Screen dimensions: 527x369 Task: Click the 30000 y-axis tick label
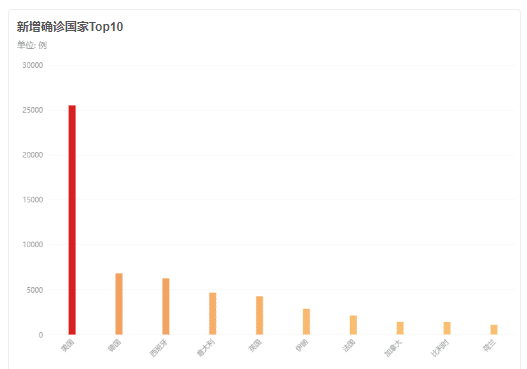click(x=33, y=65)
